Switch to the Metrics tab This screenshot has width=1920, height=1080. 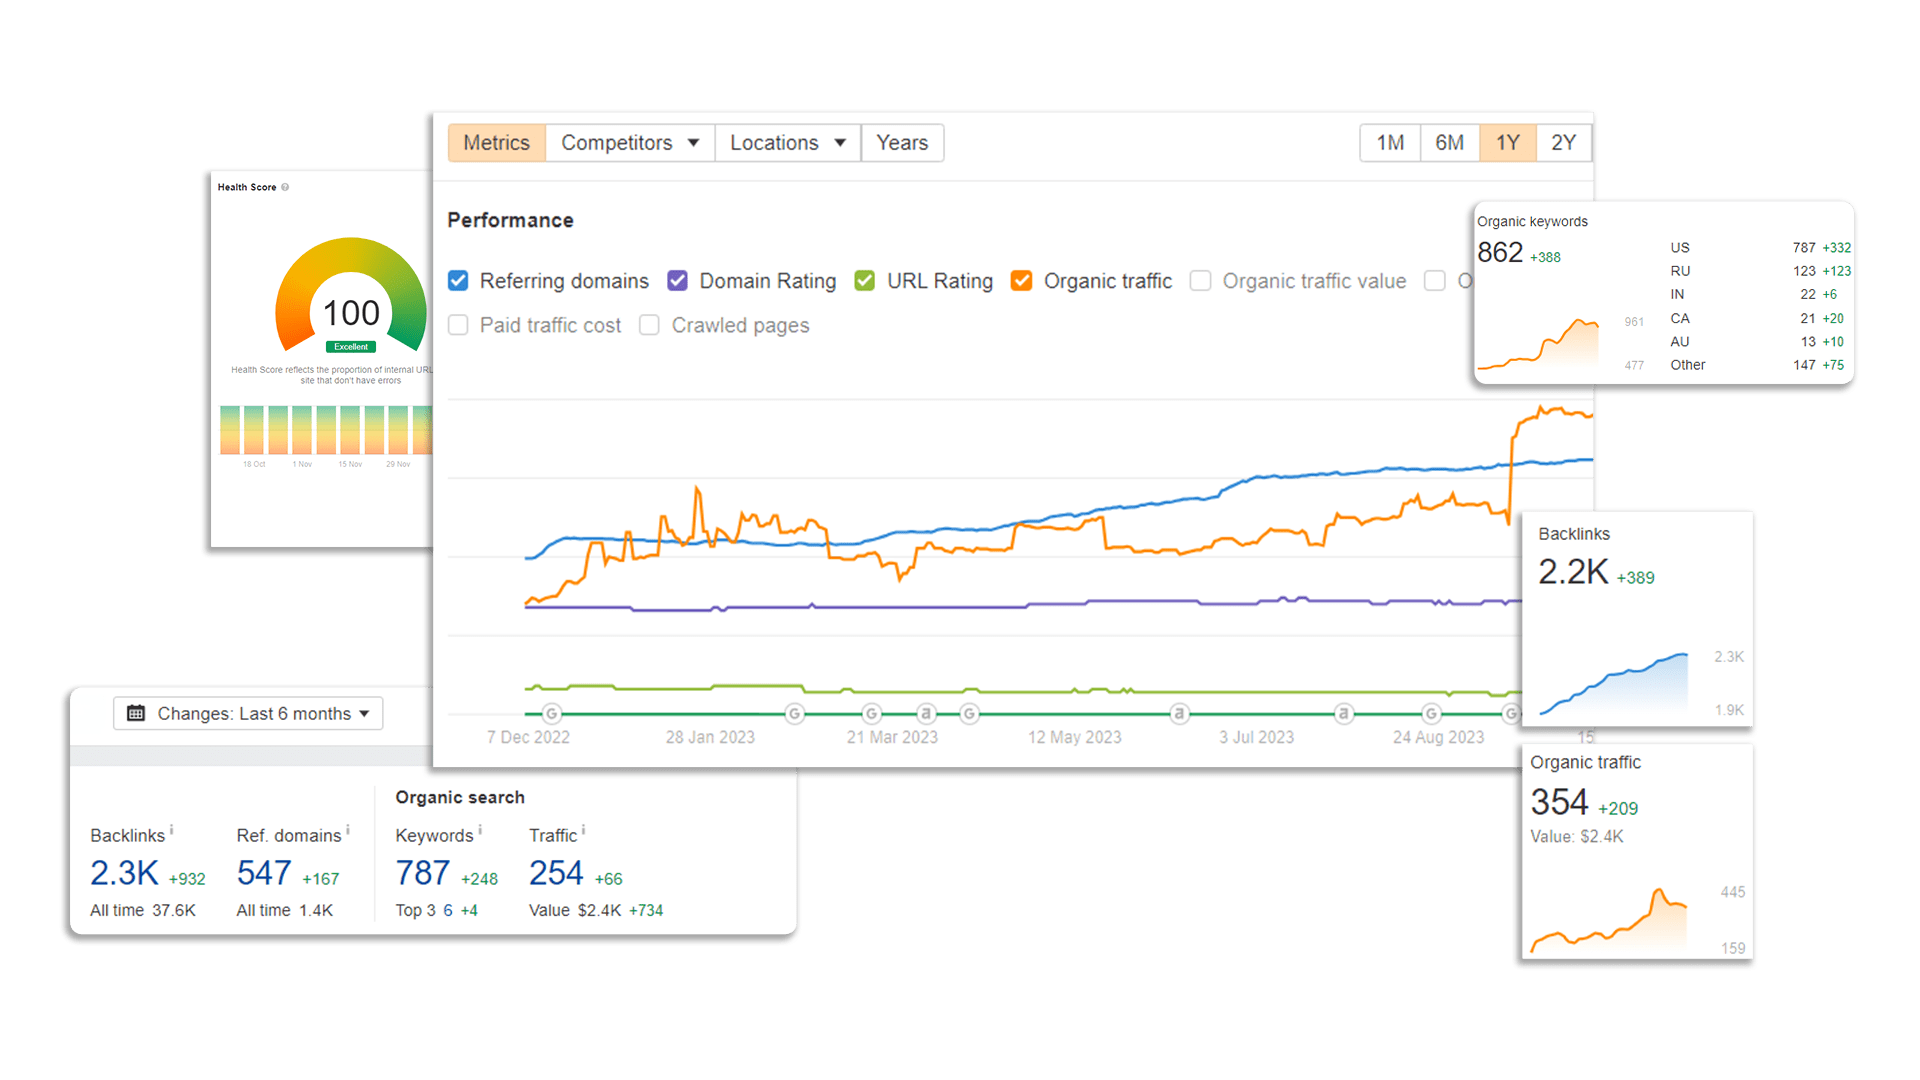497,142
